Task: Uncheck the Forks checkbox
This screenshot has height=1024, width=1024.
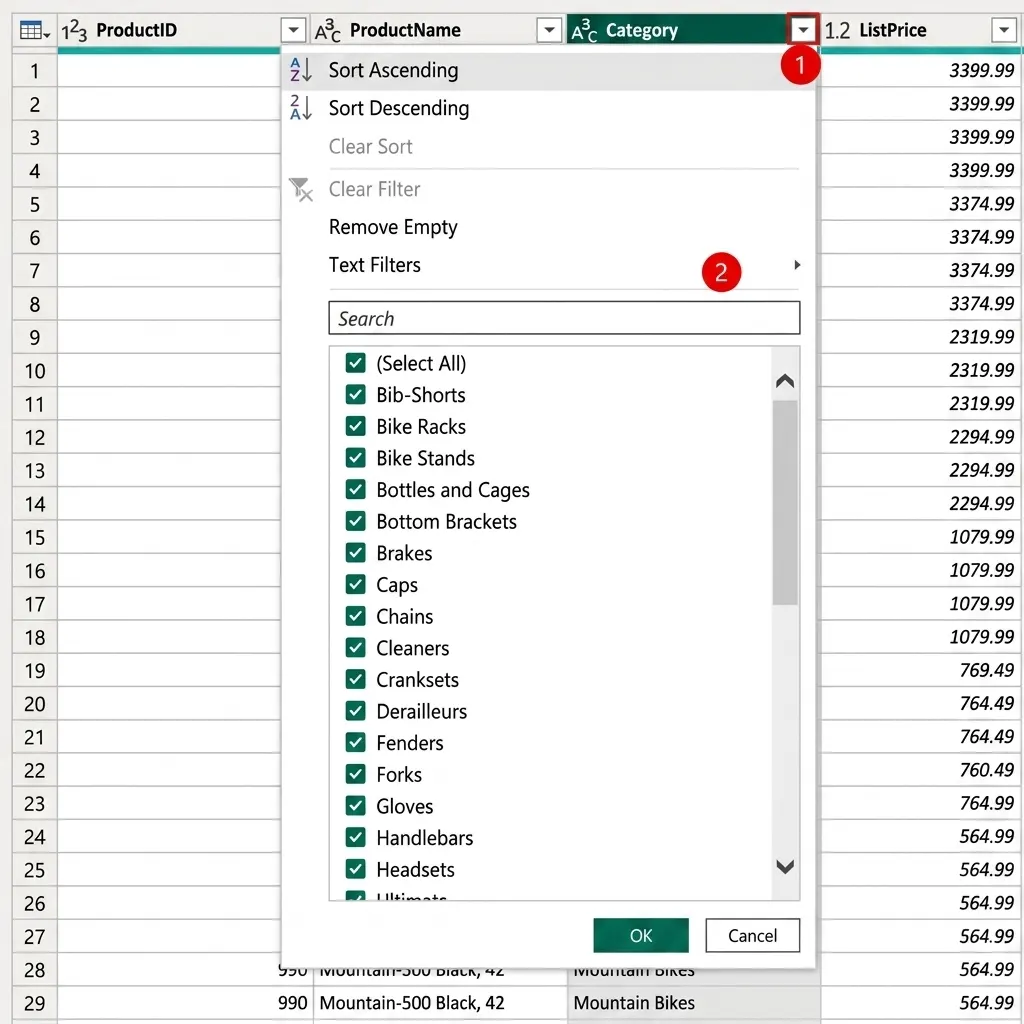Action: (x=356, y=774)
